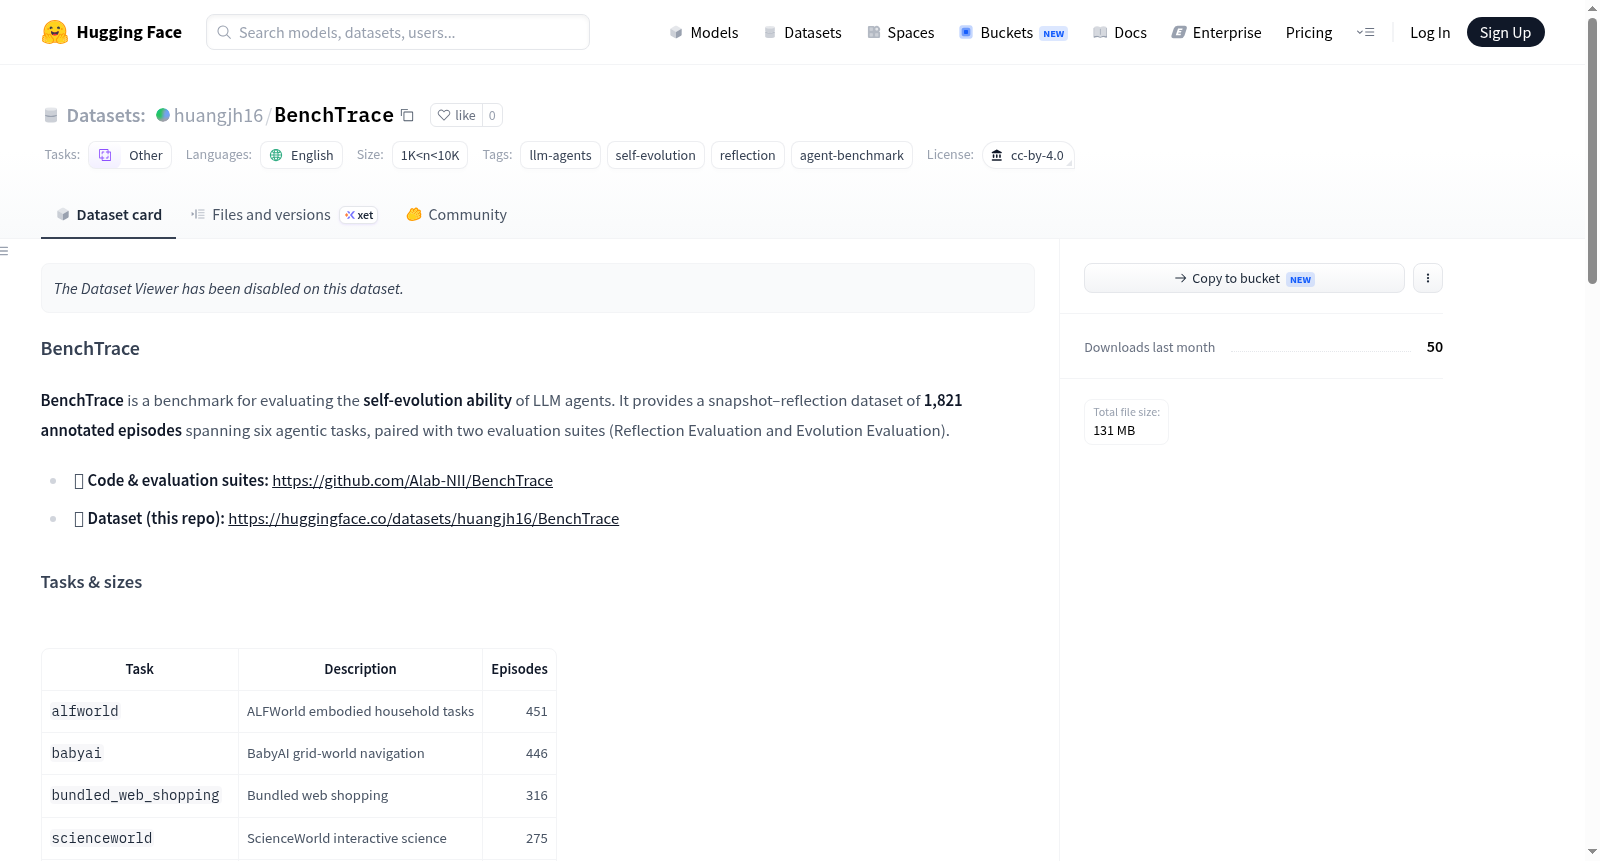This screenshot has width=1600, height=861.
Task: Open the Docs page
Action: (1120, 32)
